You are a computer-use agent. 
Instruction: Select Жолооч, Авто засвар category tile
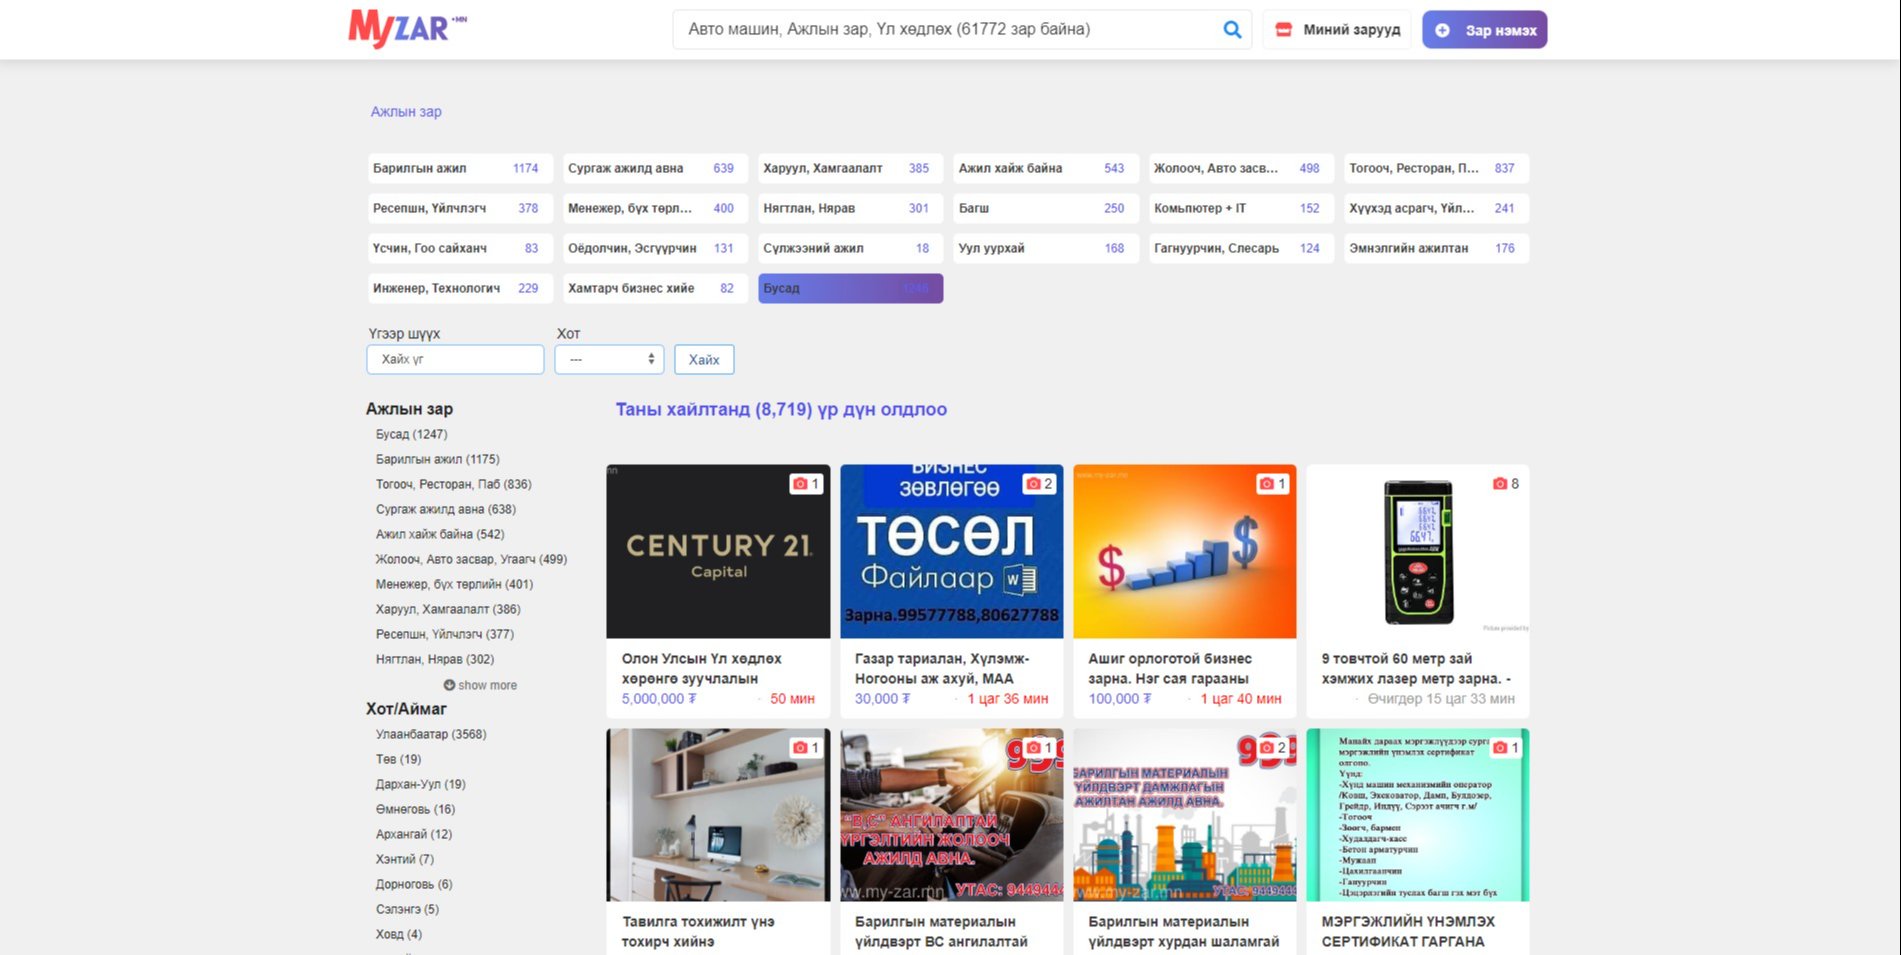point(1241,168)
